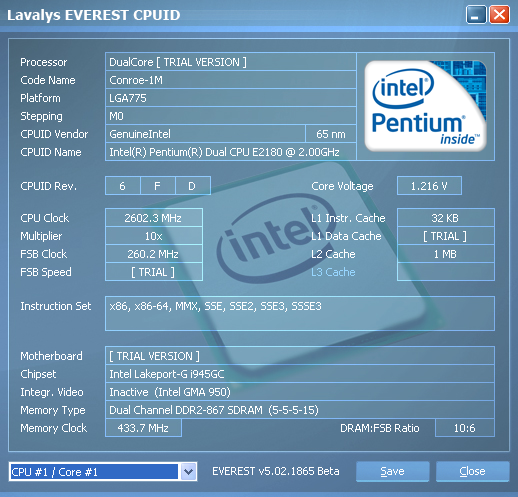Click the Processor field 'DualCore [ TRIAL VERSION ]'
This screenshot has height=497, width=518.
tap(231, 62)
